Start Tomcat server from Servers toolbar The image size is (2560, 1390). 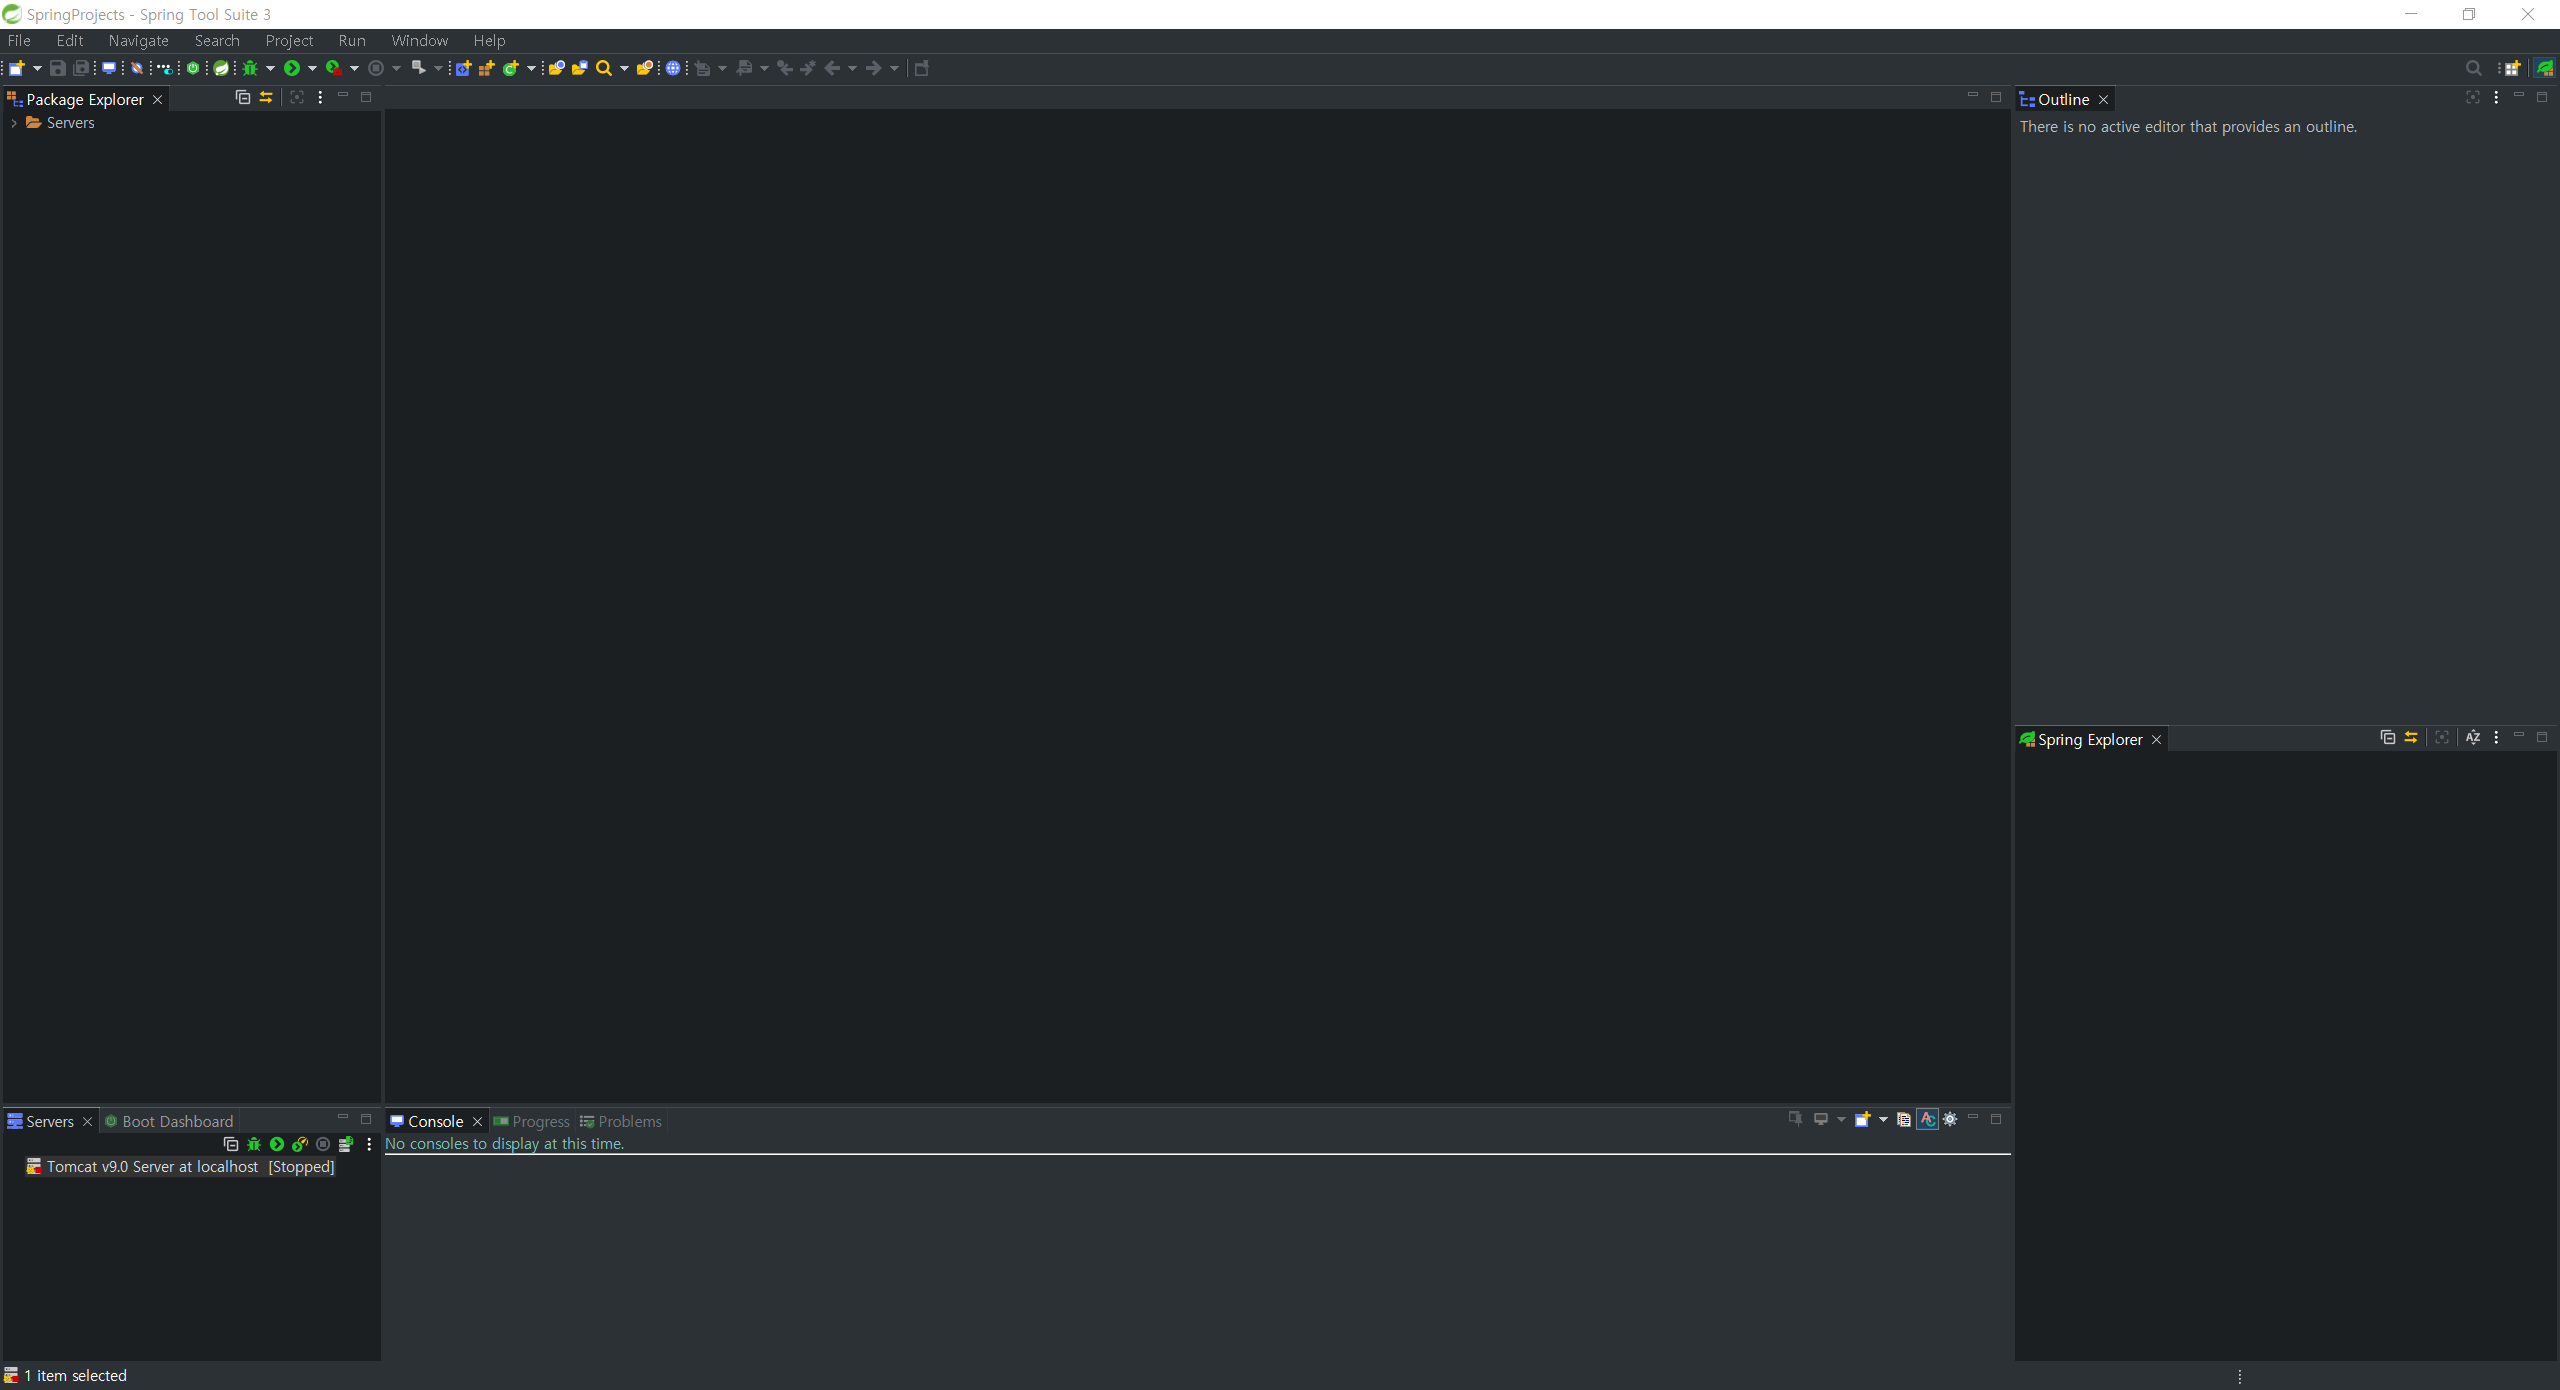(x=277, y=1144)
